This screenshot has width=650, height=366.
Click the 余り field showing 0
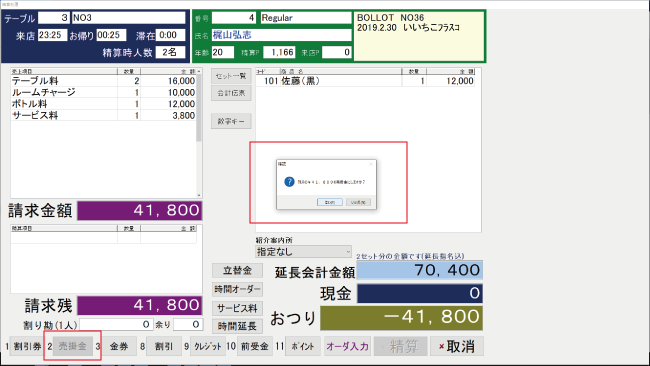click(188, 324)
